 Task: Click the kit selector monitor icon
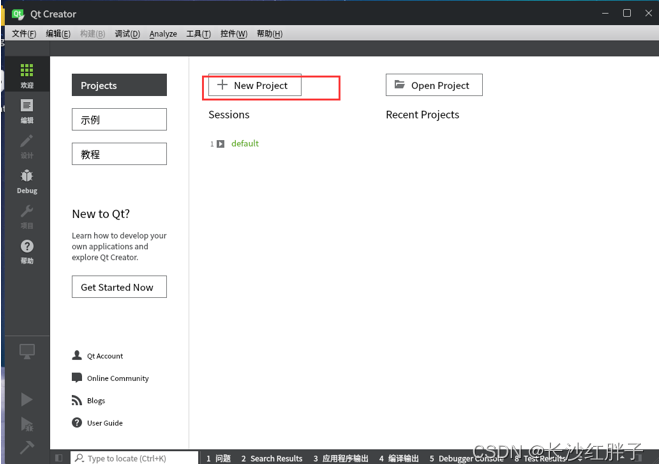[27, 351]
